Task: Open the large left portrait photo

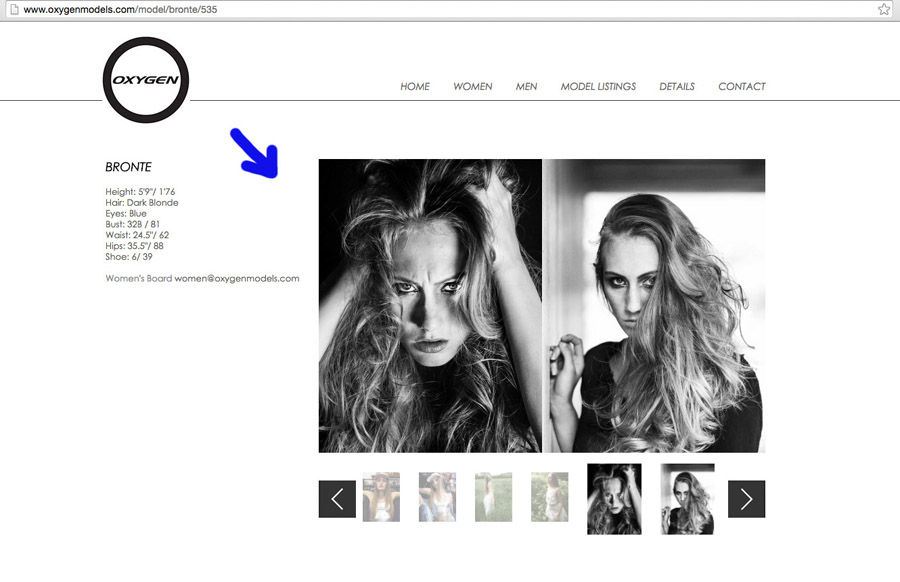Action: point(430,306)
